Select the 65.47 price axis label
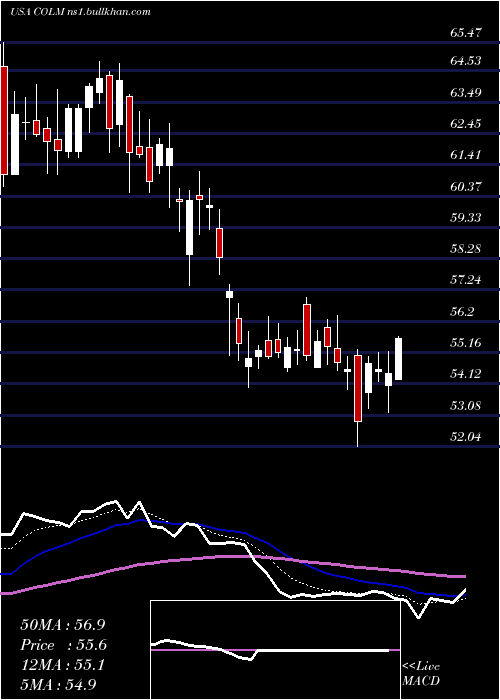The height and width of the screenshot is (700, 500). tap(466, 33)
